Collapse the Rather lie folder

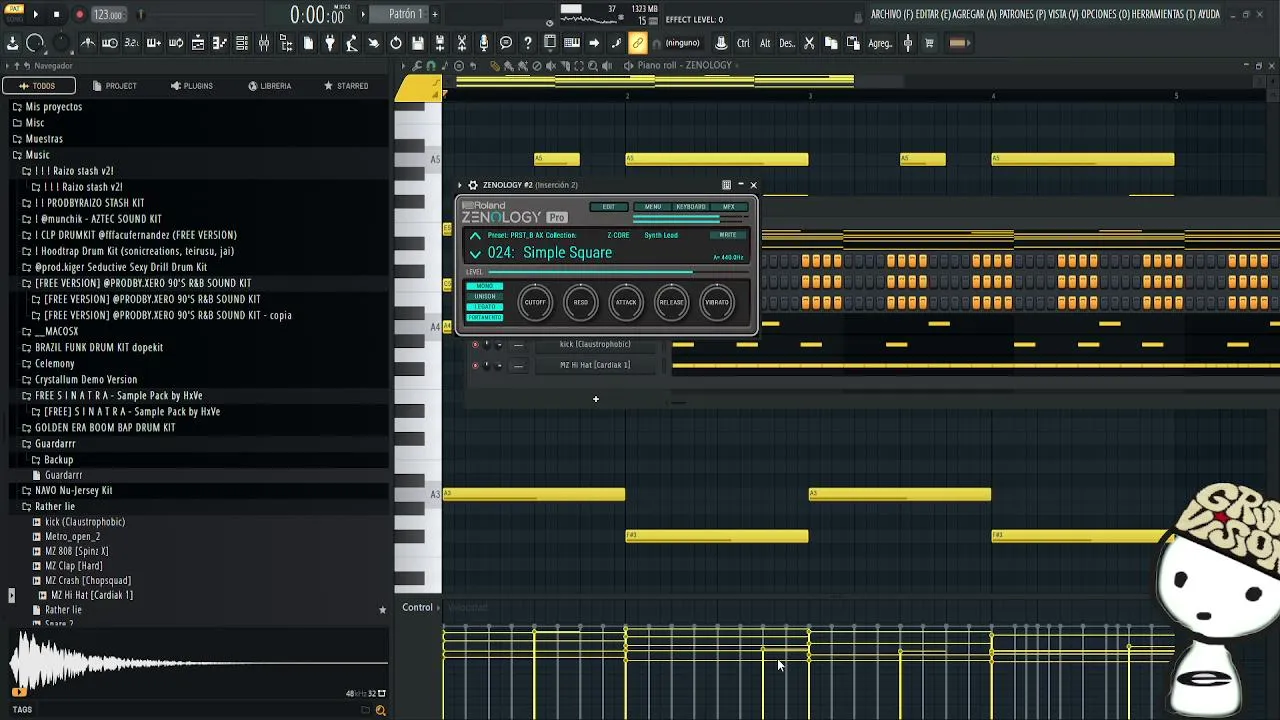pos(49,506)
